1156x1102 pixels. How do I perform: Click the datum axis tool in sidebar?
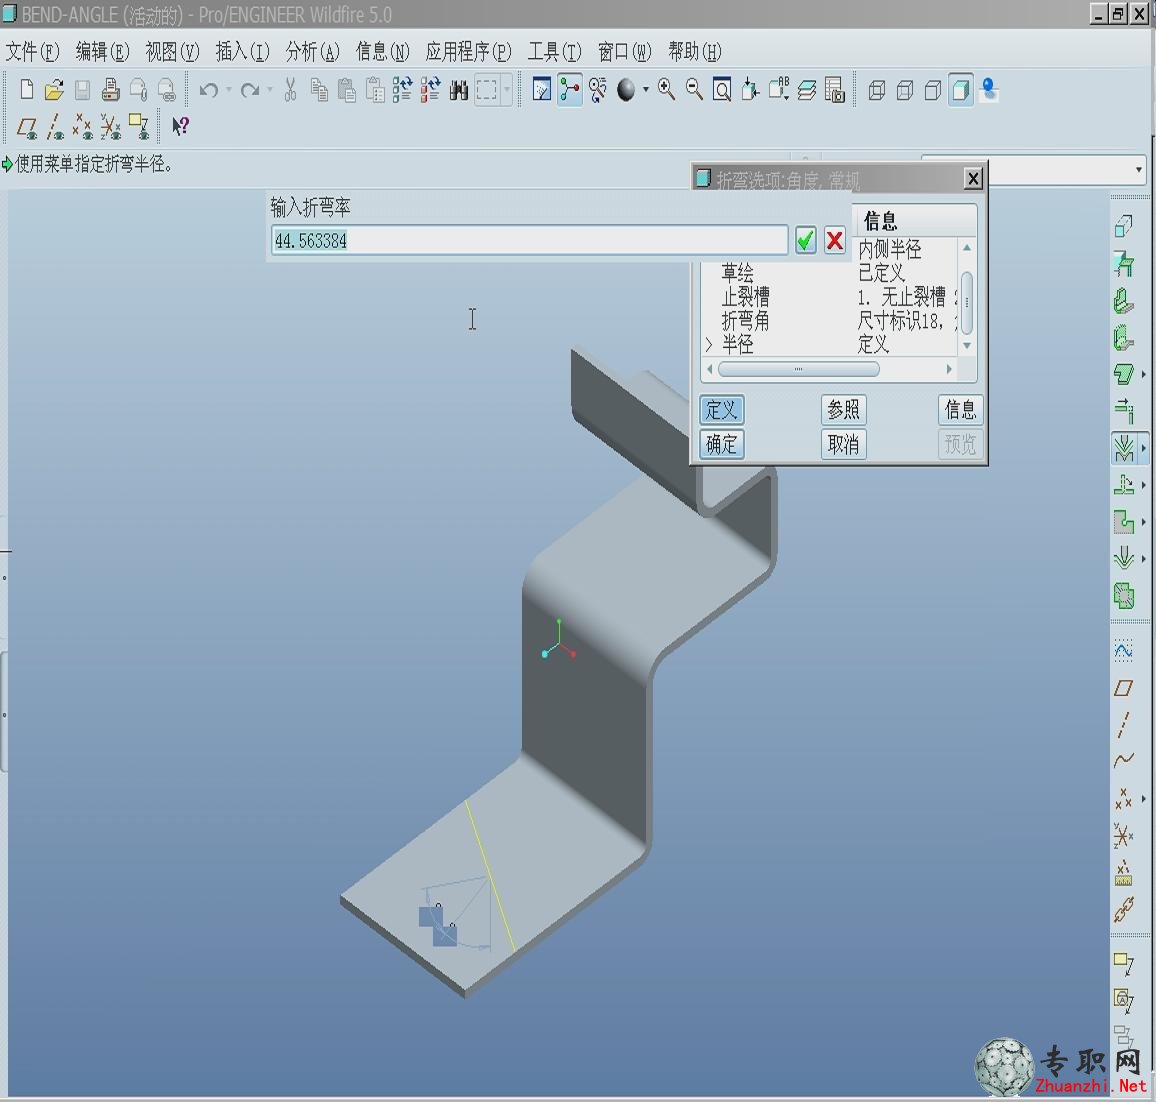(x=1123, y=725)
